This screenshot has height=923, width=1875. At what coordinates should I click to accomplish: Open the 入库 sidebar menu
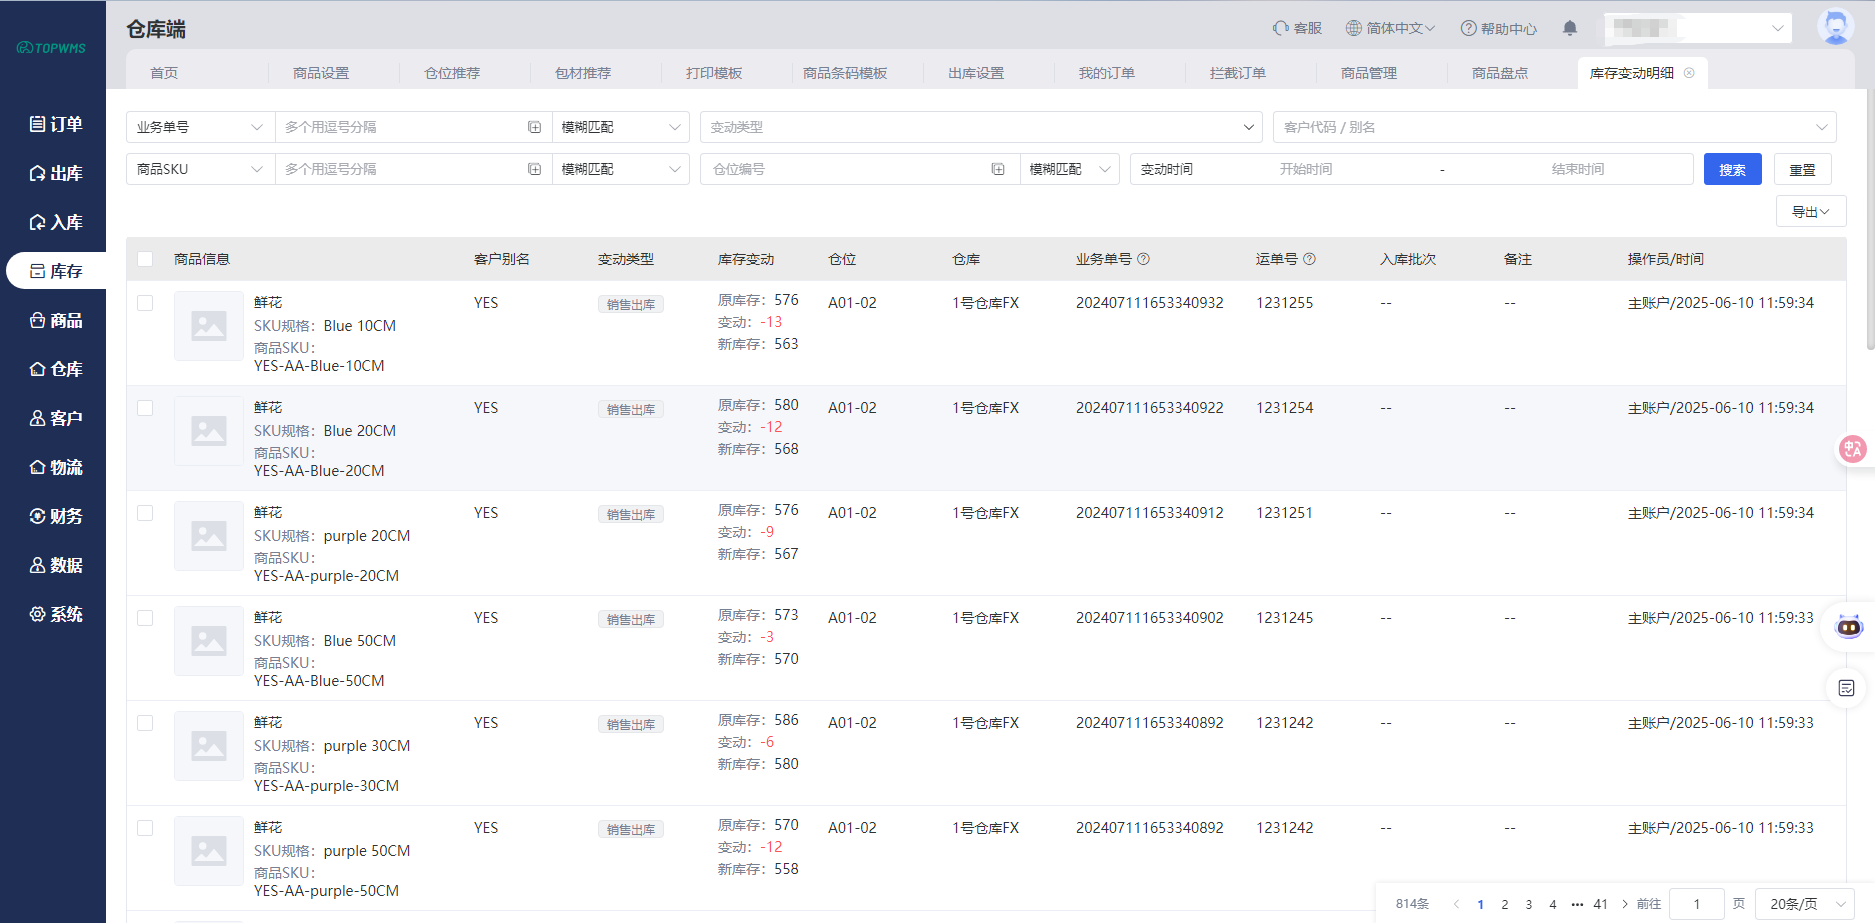click(56, 222)
